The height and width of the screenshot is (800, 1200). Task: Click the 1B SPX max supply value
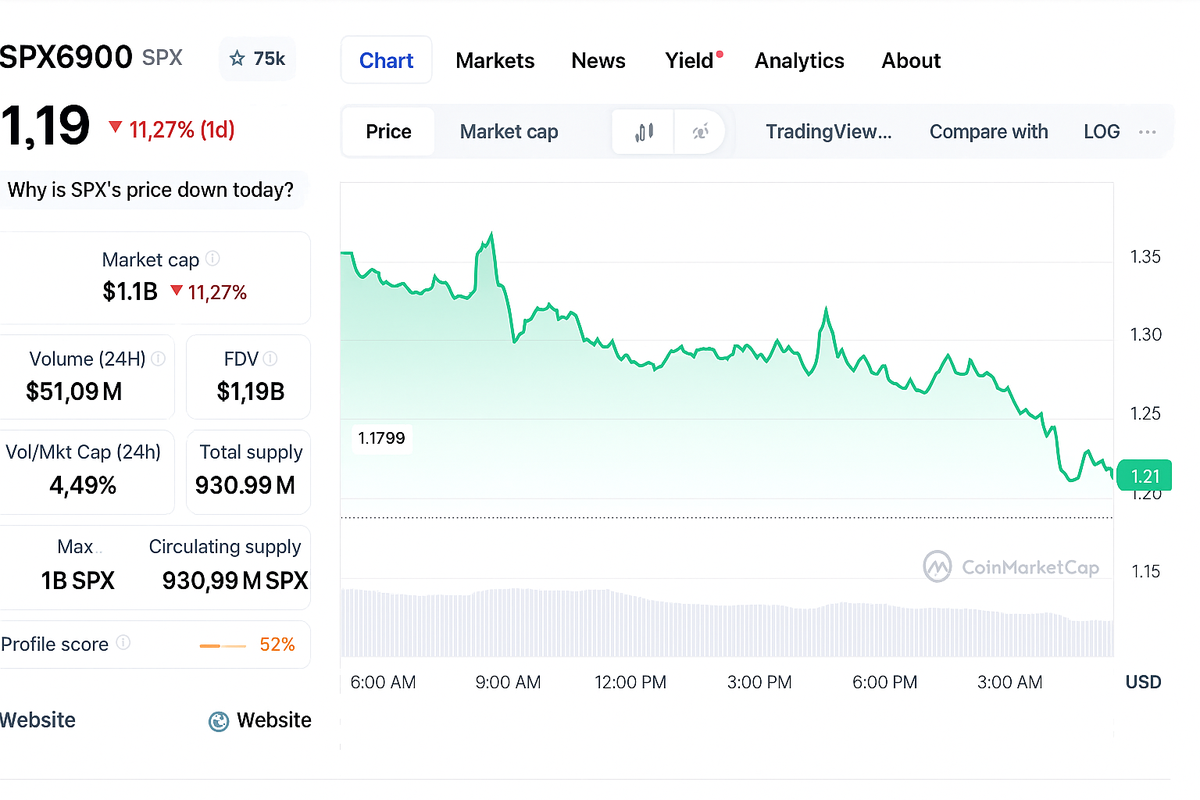point(78,580)
